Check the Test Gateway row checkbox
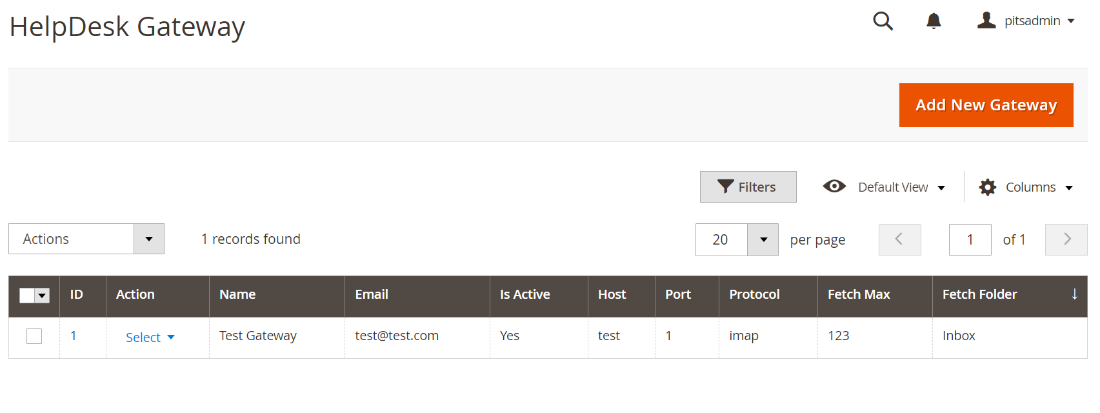1100x413 pixels. pos(34,336)
